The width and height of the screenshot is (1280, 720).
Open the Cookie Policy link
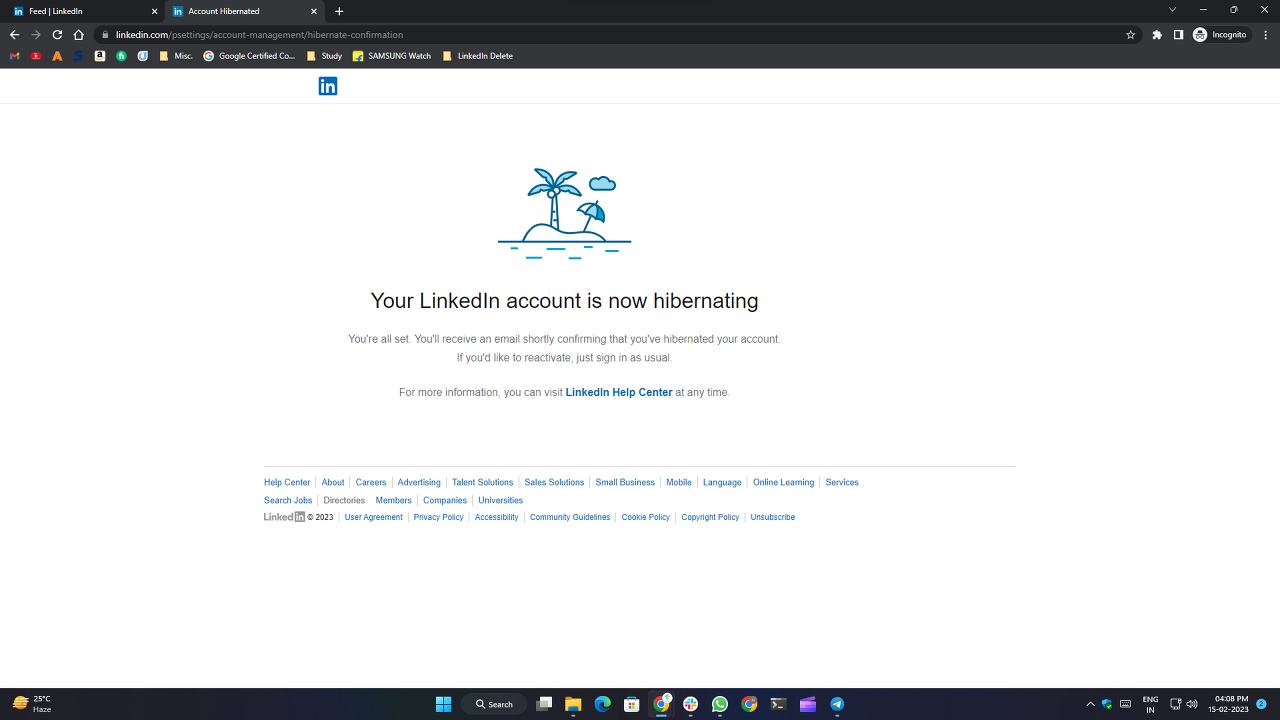tap(646, 517)
